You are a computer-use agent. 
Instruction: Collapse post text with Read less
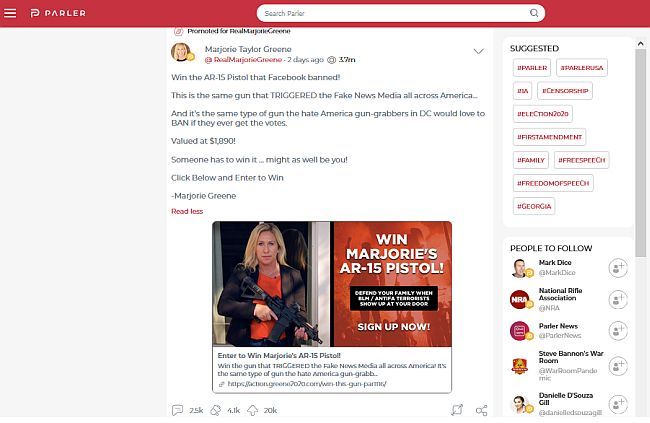coord(187,212)
